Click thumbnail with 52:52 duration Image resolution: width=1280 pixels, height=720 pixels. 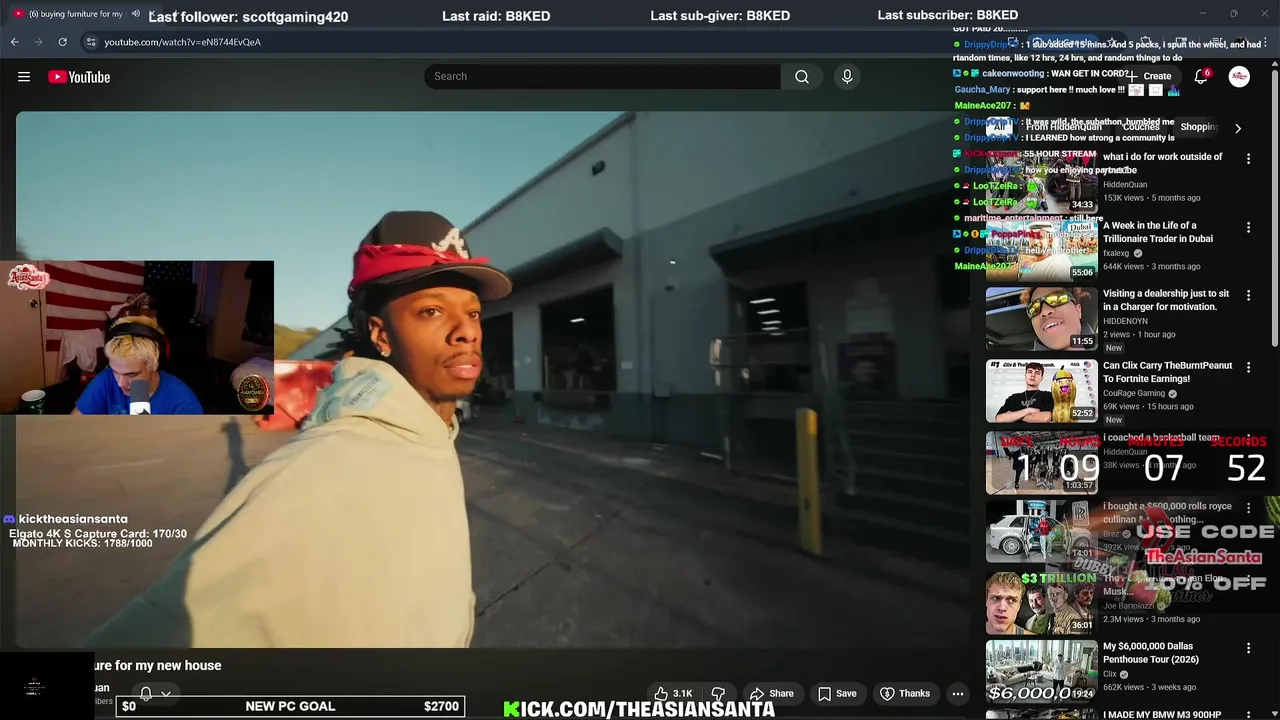tap(1041, 390)
